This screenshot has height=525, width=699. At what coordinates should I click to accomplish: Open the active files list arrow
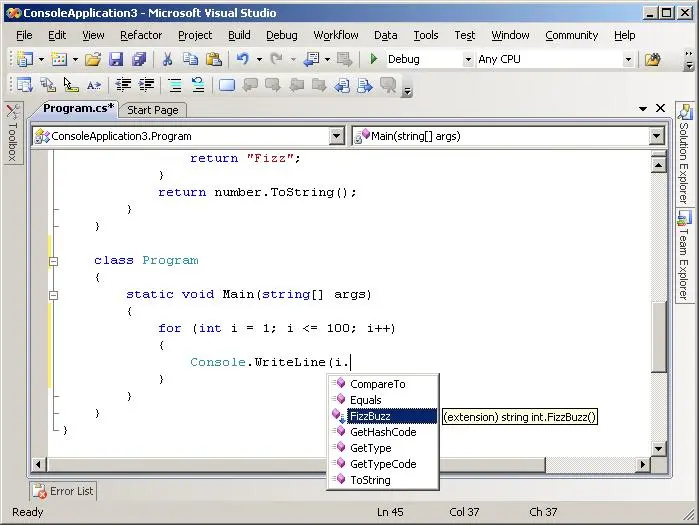pyautogui.click(x=643, y=108)
